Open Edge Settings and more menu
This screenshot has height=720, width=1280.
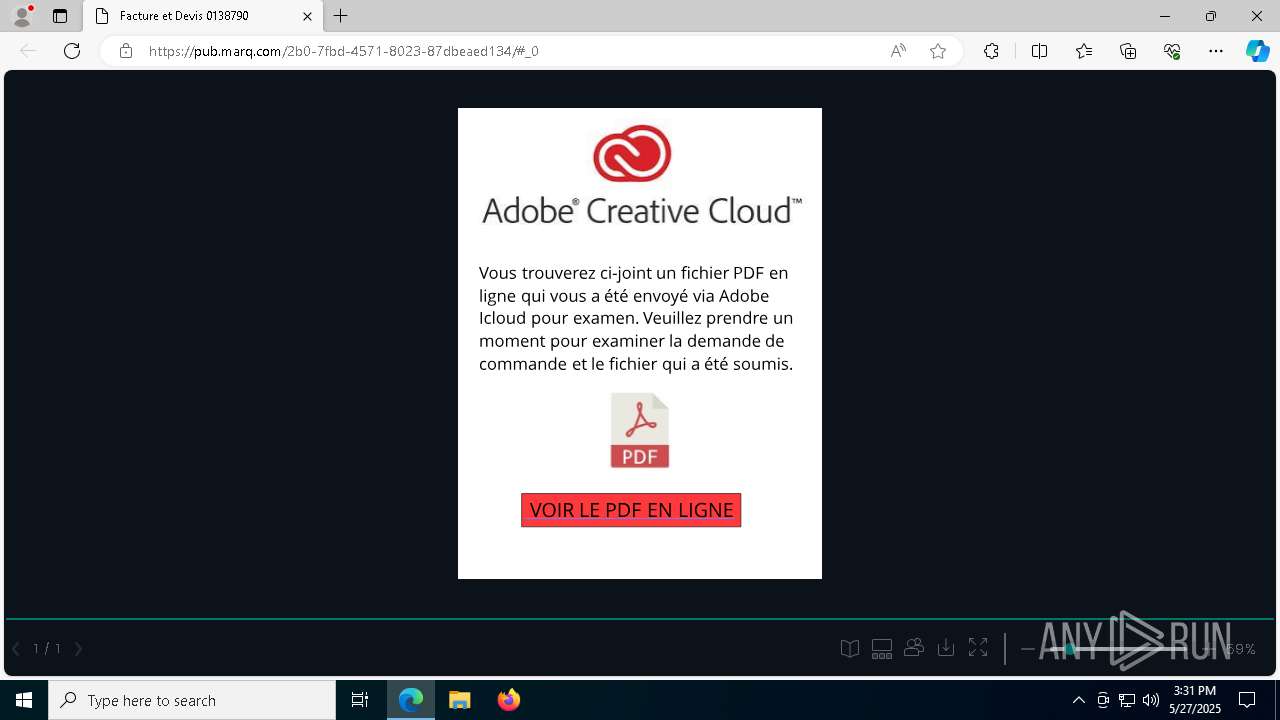pyautogui.click(x=1216, y=51)
